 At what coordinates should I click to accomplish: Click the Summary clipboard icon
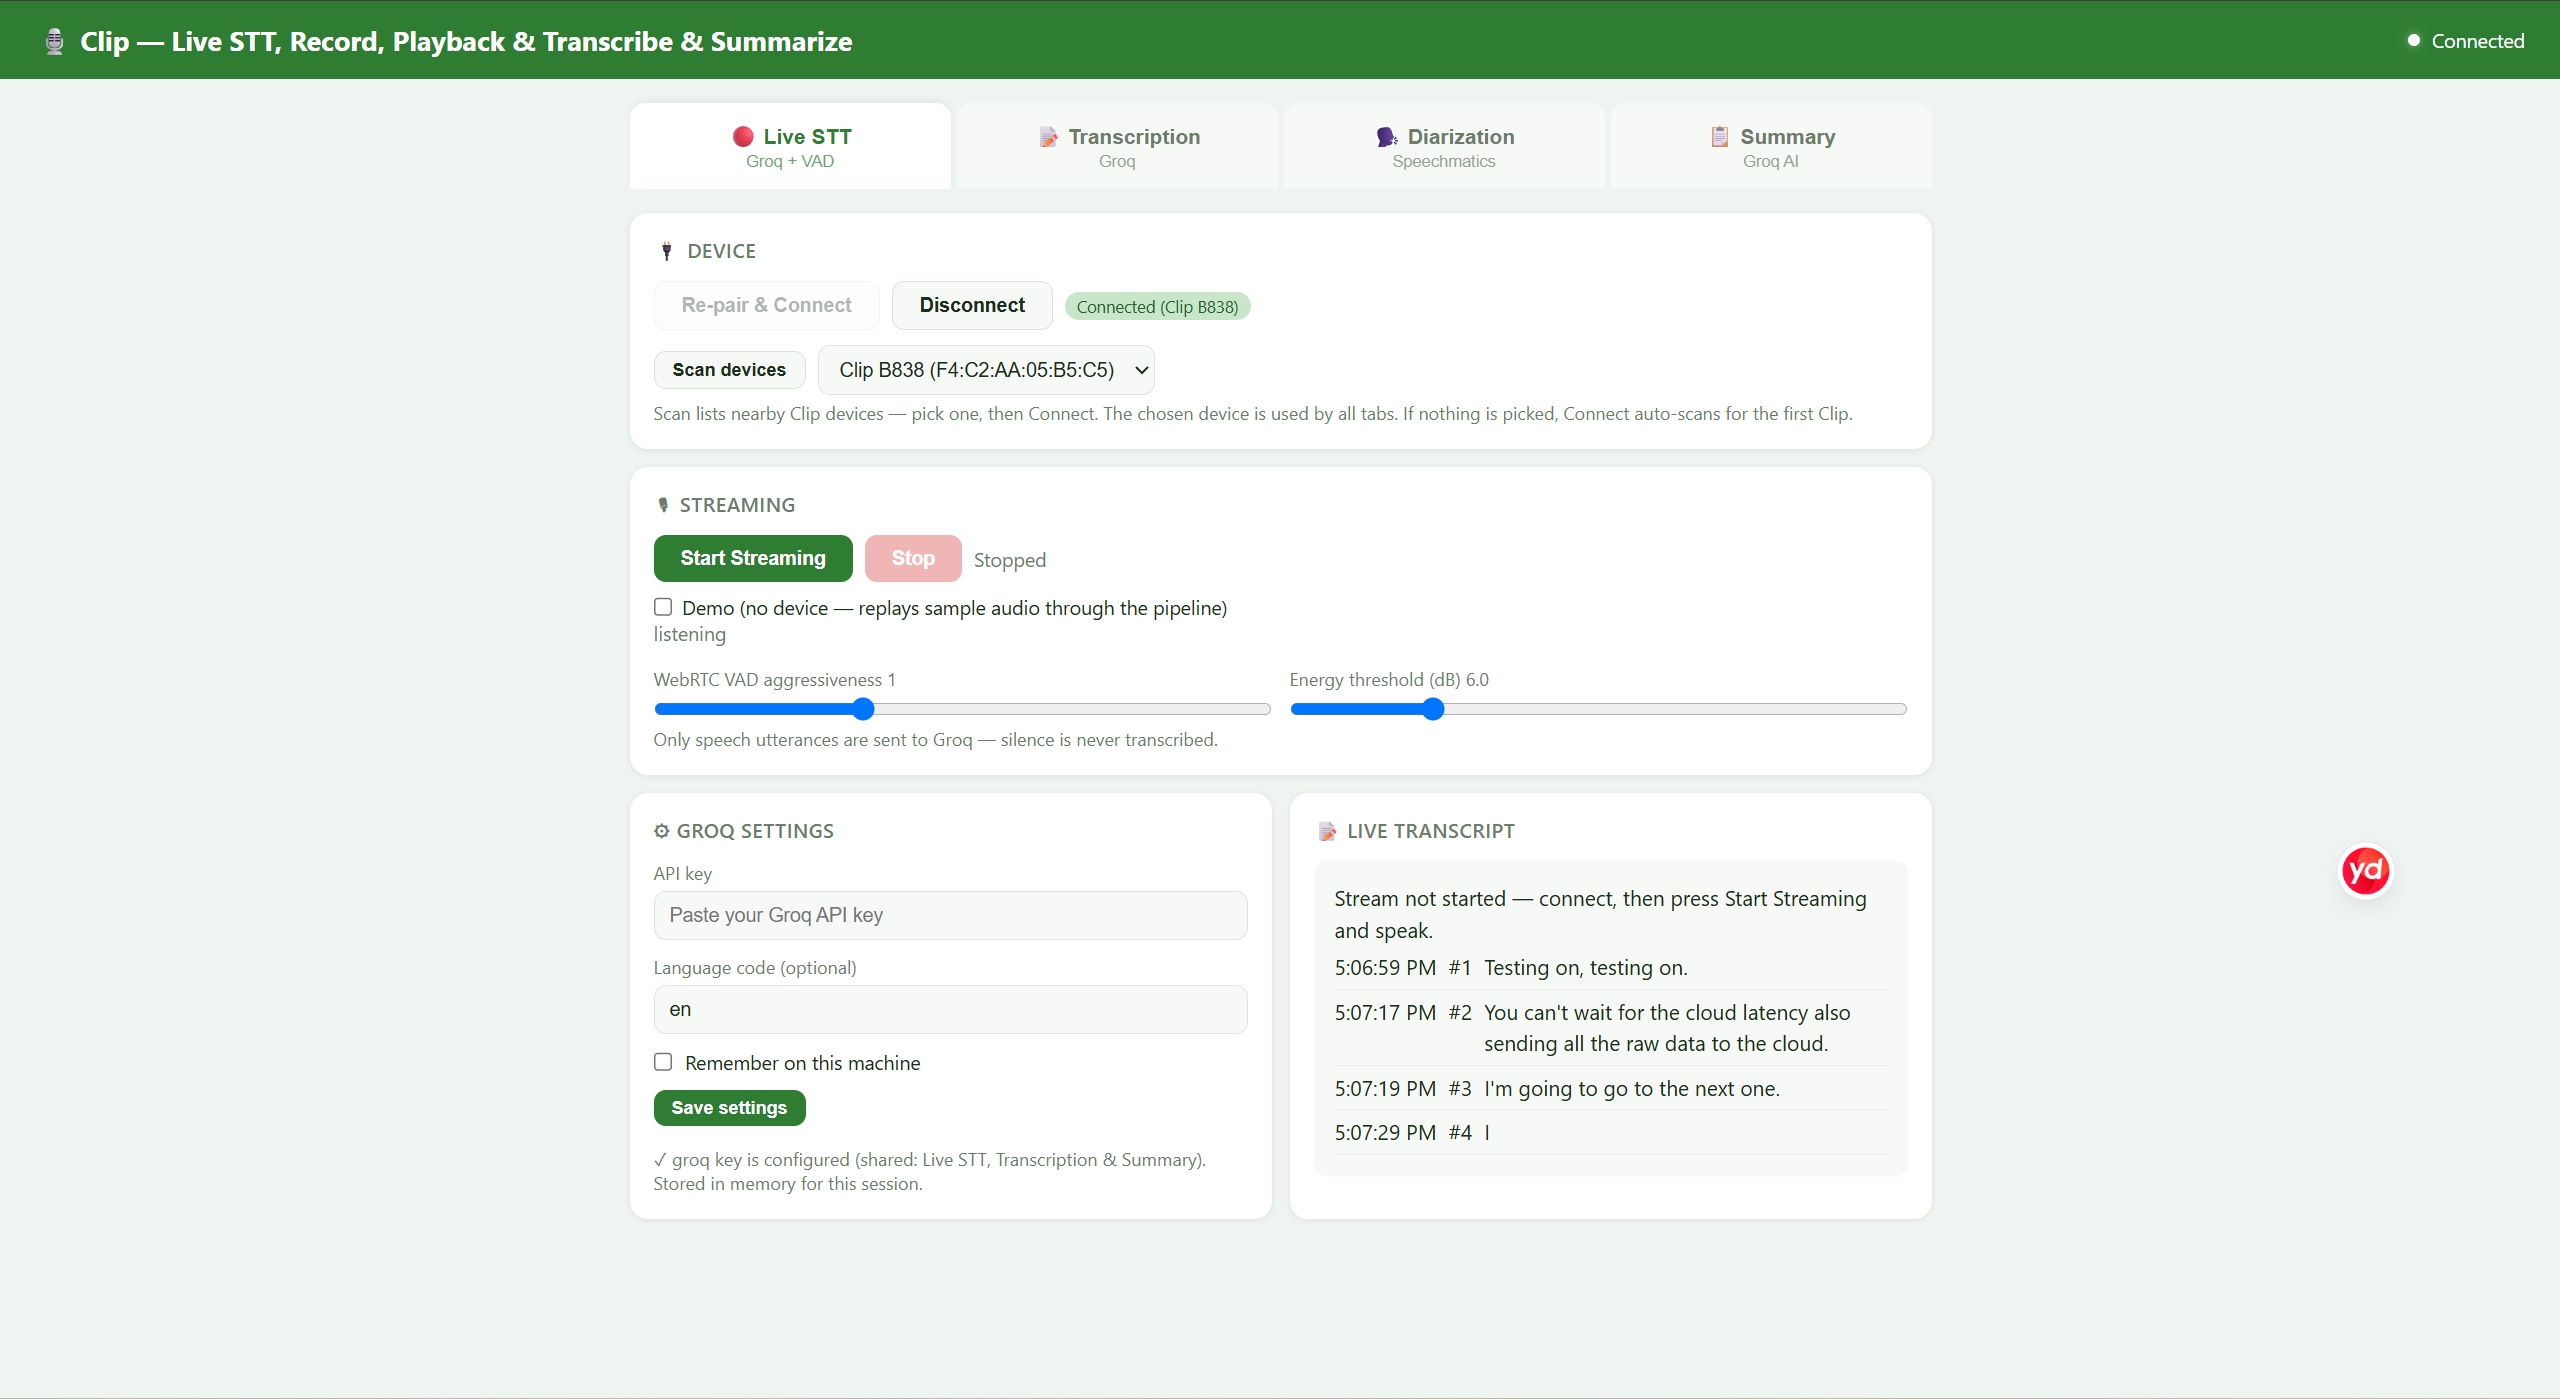[x=1719, y=136]
